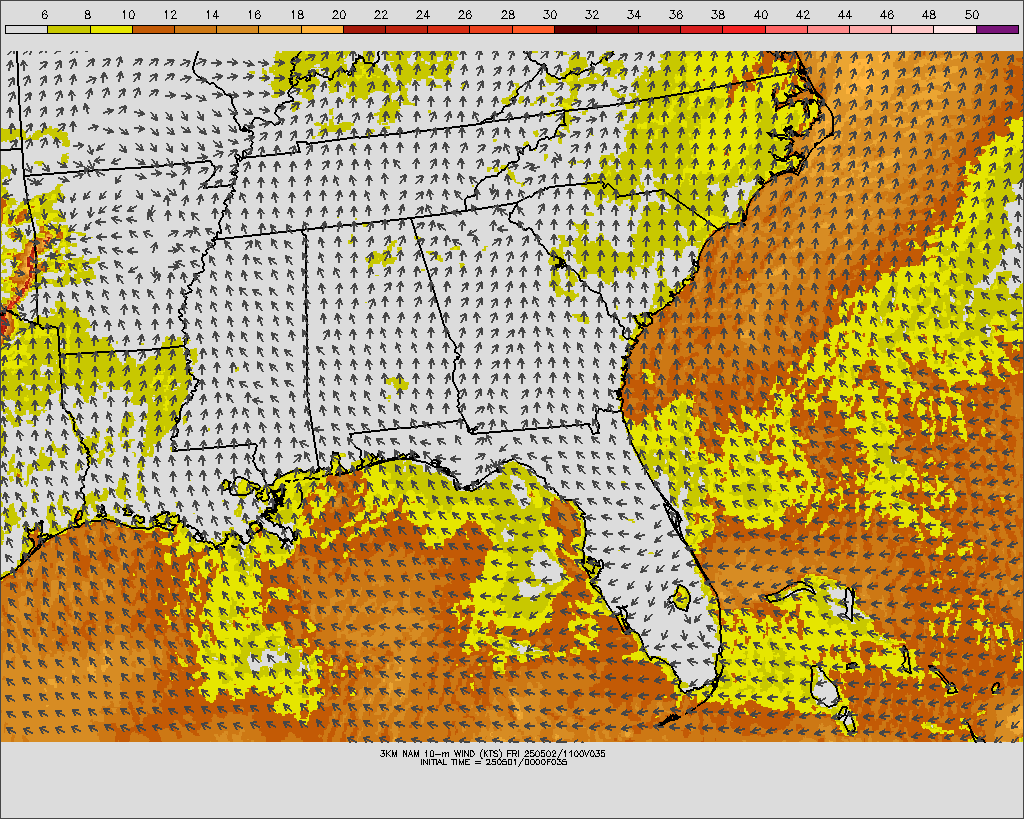
Task: Click the legend value "24"
Action: click(x=423, y=14)
